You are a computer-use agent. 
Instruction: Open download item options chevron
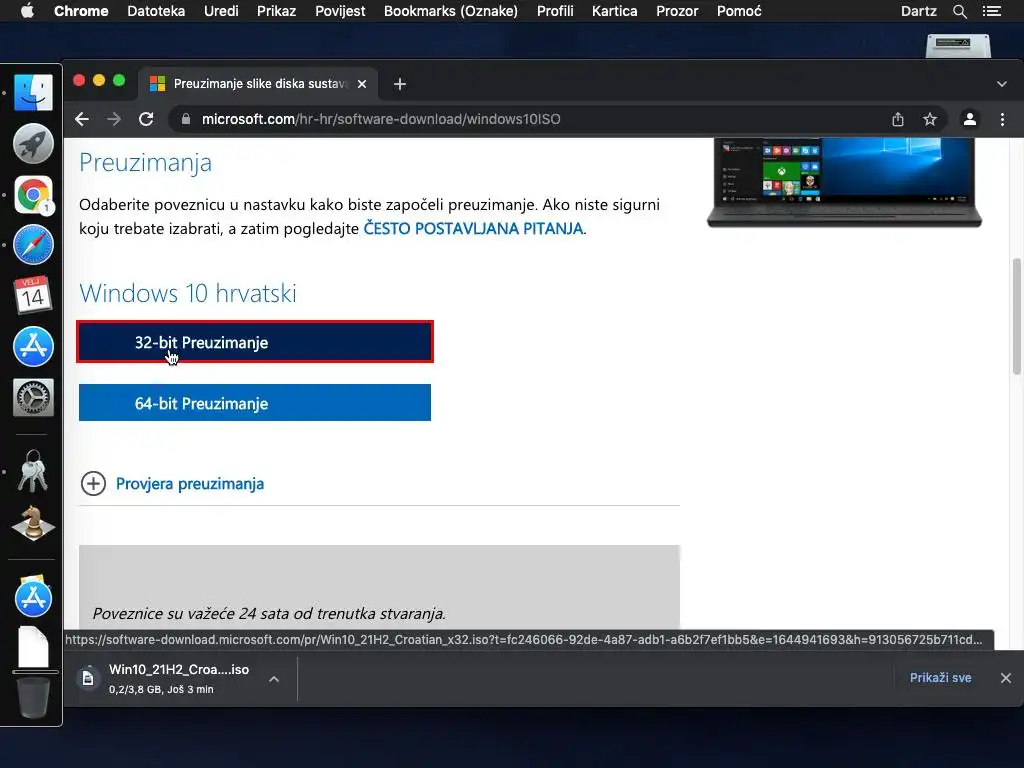[274, 679]
